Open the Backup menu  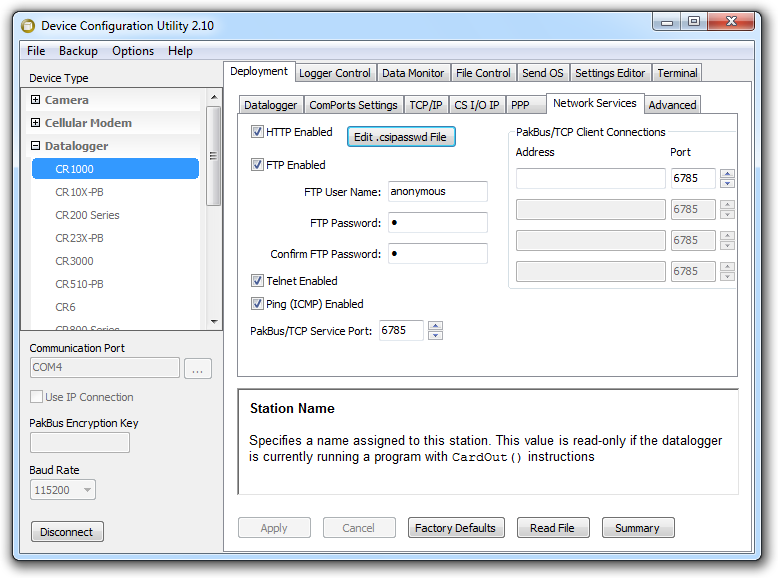click(78, 51)
